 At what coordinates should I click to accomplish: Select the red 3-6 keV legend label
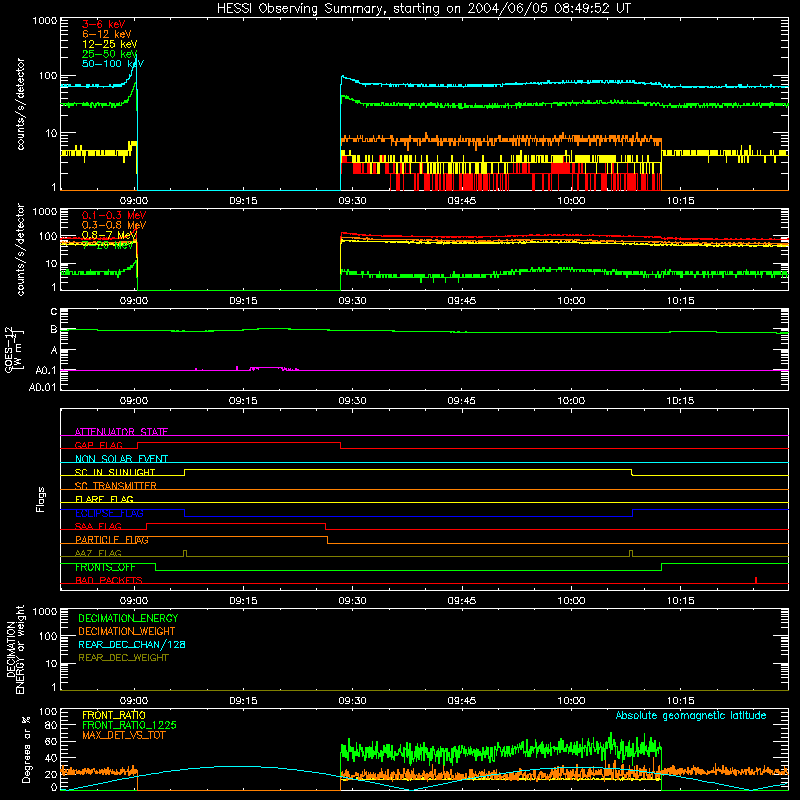click(104, 24)
